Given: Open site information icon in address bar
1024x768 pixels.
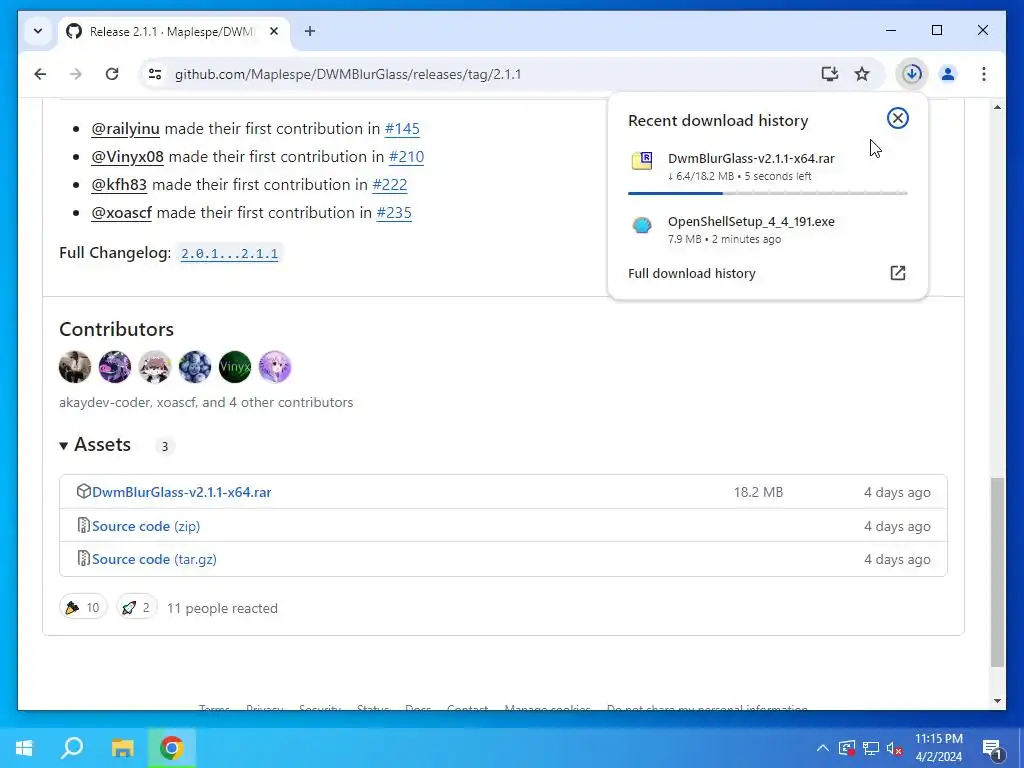Looking at the screenshot, I should pyautogui.click(x=155, y=74).
